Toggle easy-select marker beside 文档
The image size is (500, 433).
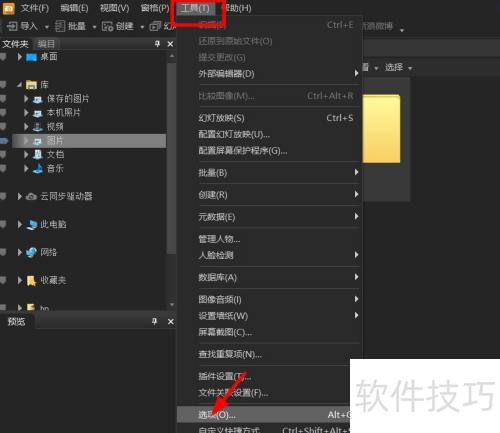[x=3, y=154]
